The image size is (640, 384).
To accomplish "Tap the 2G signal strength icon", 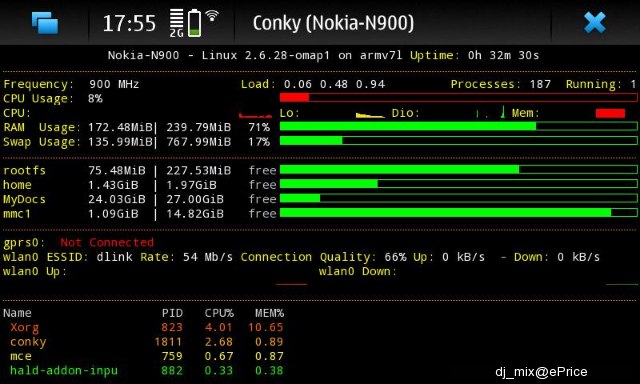I will pos(177,23).
